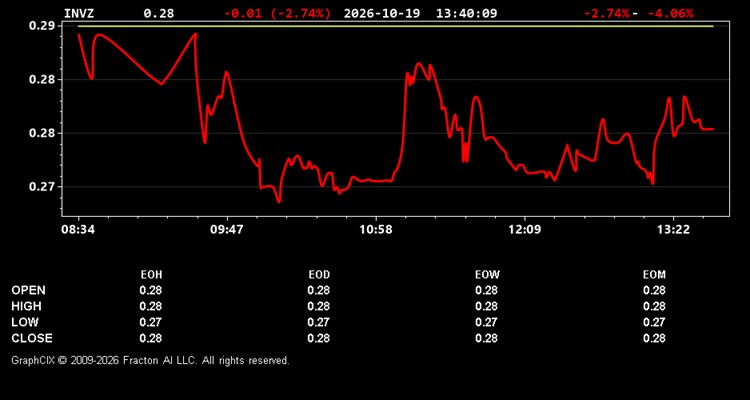Viewport: 750px width, 400px height.
Task: Choose the EOW OPEN value 0.28
Action: click(x=486, y=290)
